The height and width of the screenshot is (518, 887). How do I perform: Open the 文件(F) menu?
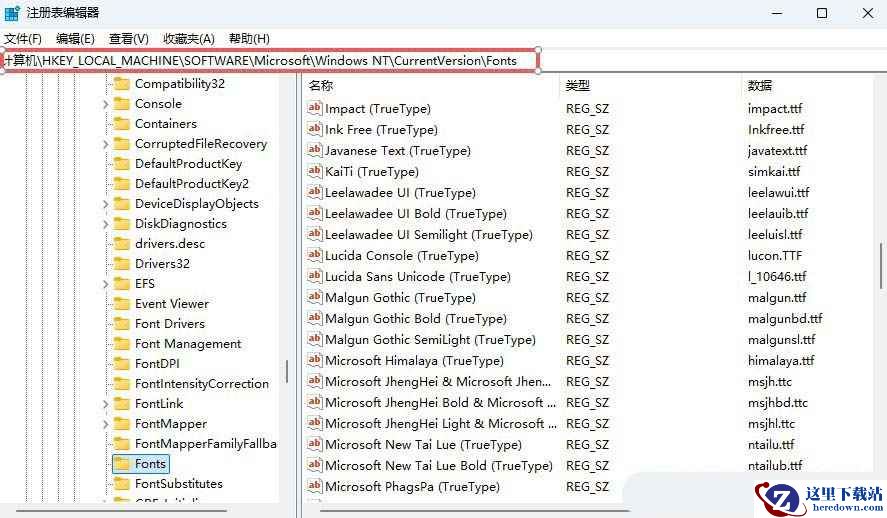coord(22,39)
